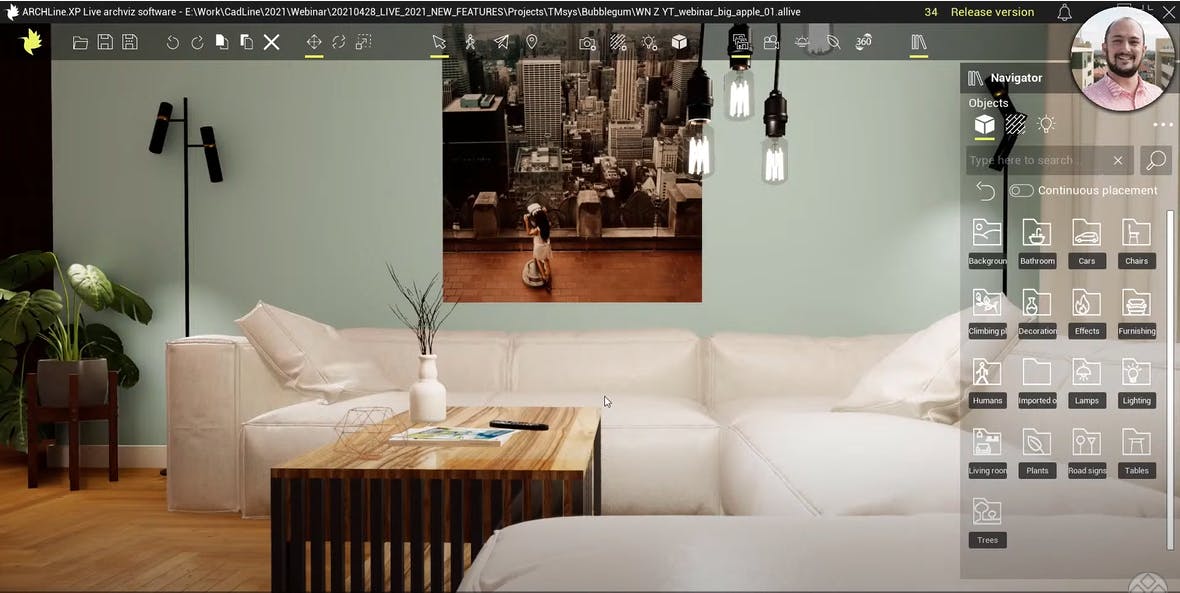
Task: Open the video camera recording tool
Action: [x=771, y=42]
